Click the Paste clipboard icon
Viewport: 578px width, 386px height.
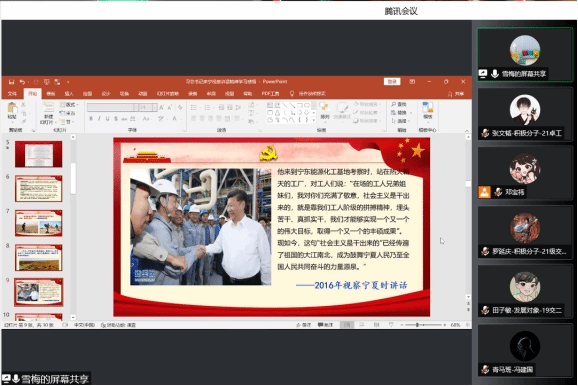tap(12, 108)
